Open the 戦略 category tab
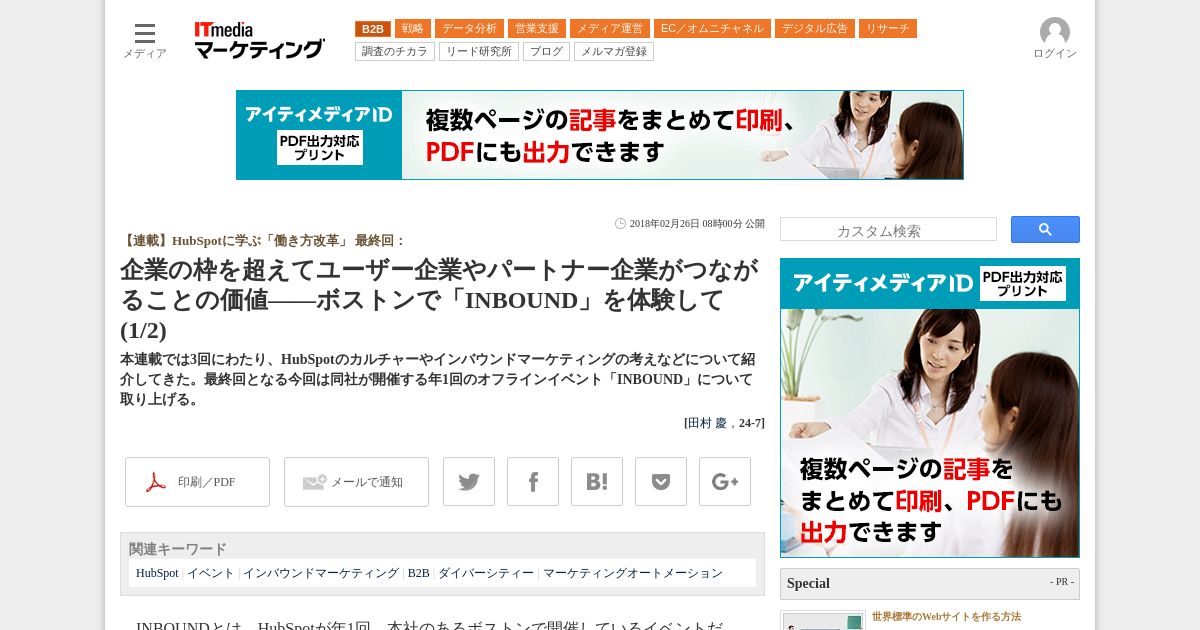Viewport: 1200px width, 630px height. point(413,29)
